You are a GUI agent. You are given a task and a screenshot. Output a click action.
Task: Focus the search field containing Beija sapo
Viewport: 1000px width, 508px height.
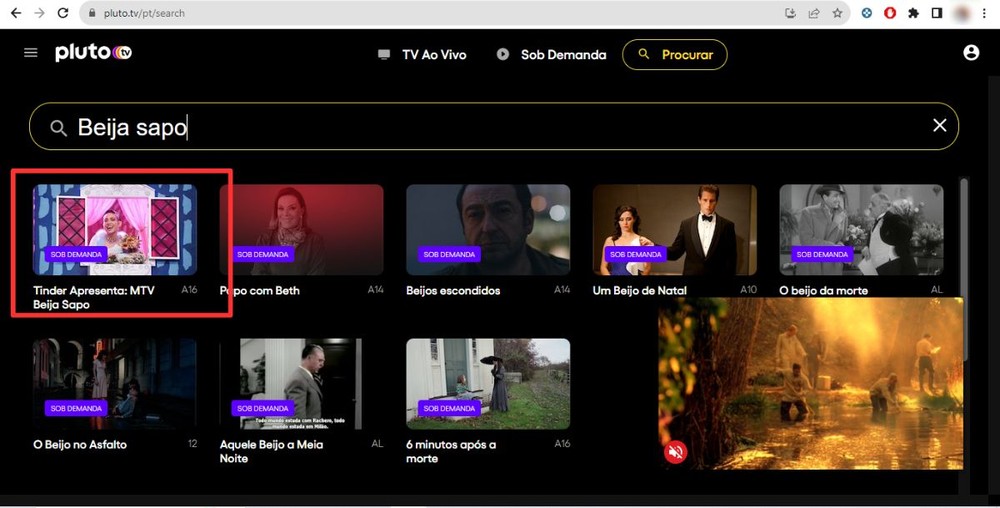click(x=494, y=126)
